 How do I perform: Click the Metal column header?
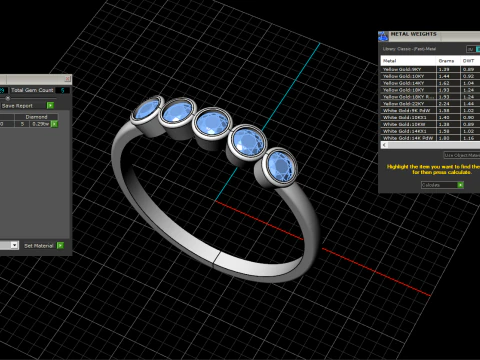(x=408, y=61)
